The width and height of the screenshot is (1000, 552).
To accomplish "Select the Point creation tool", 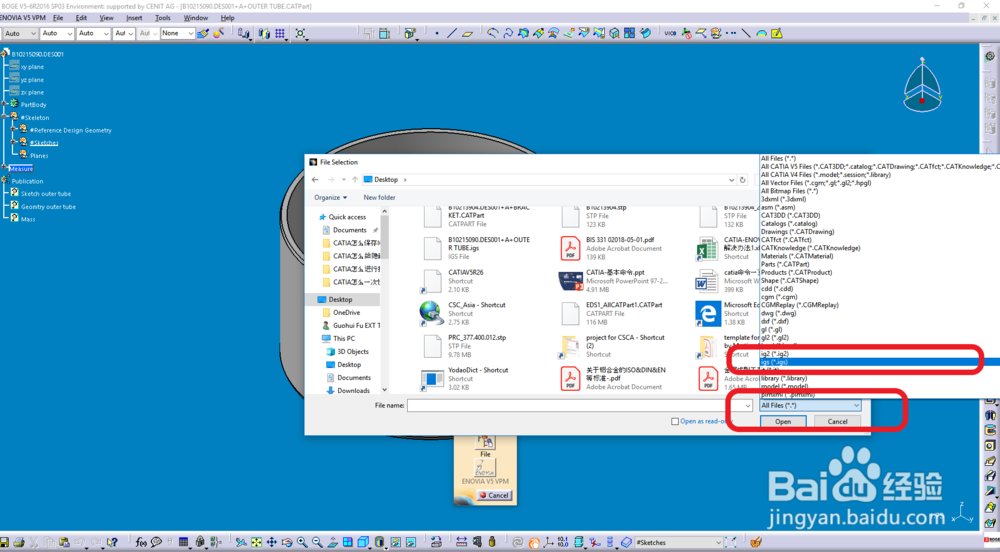I will coord(437,33).
